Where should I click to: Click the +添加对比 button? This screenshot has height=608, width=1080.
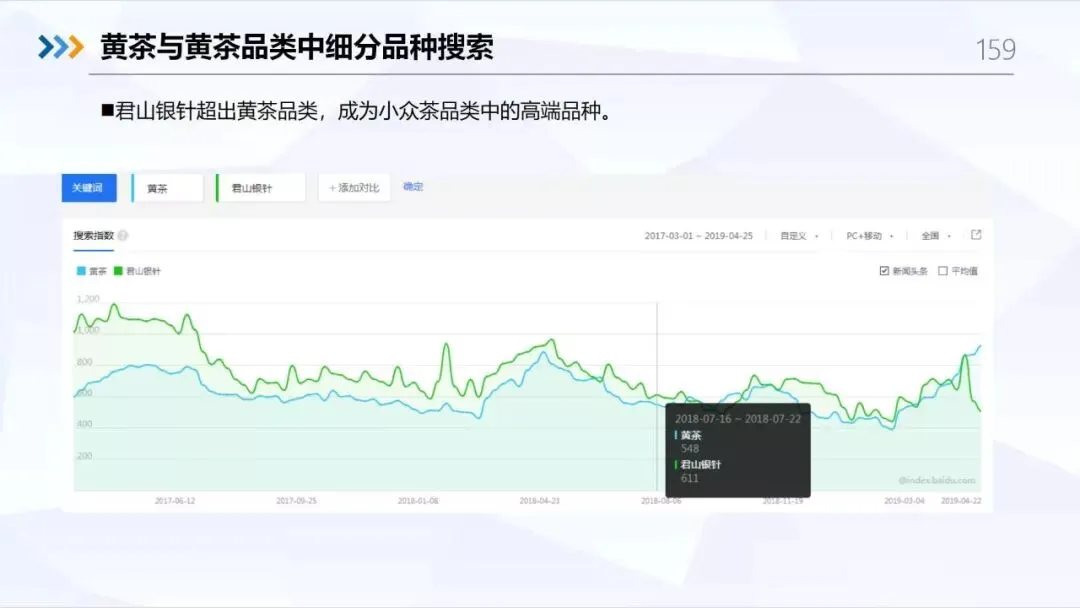coord(354,188)
